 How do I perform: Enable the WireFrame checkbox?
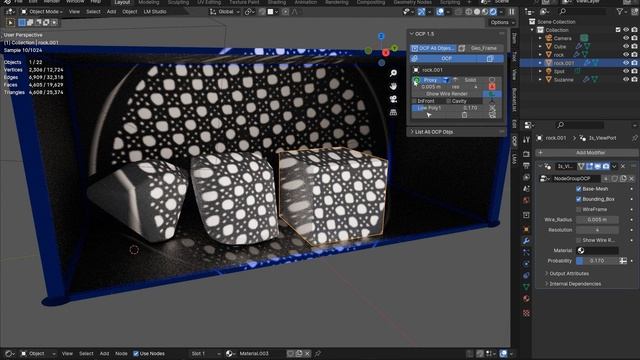click(578, 209)
